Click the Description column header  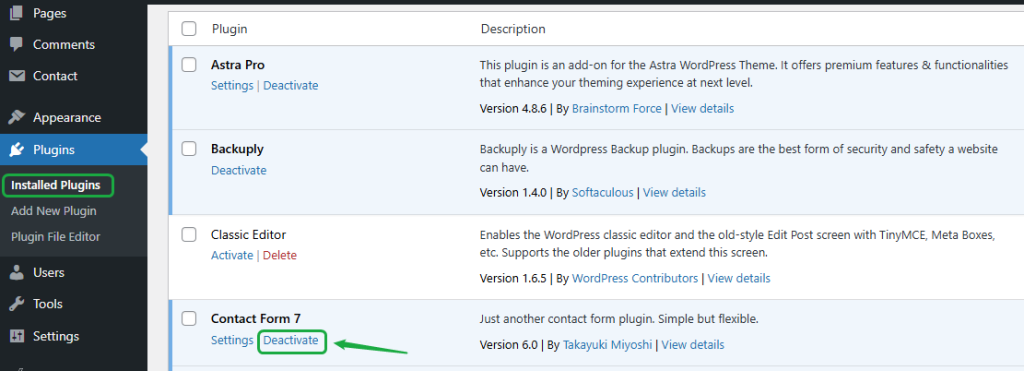pos(513,29)
